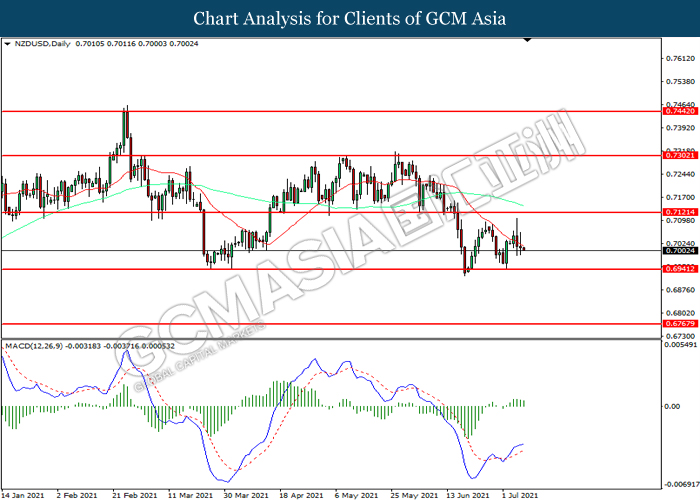Select the 0.67679 red price label
700x500 pixels.
(680, 324)
